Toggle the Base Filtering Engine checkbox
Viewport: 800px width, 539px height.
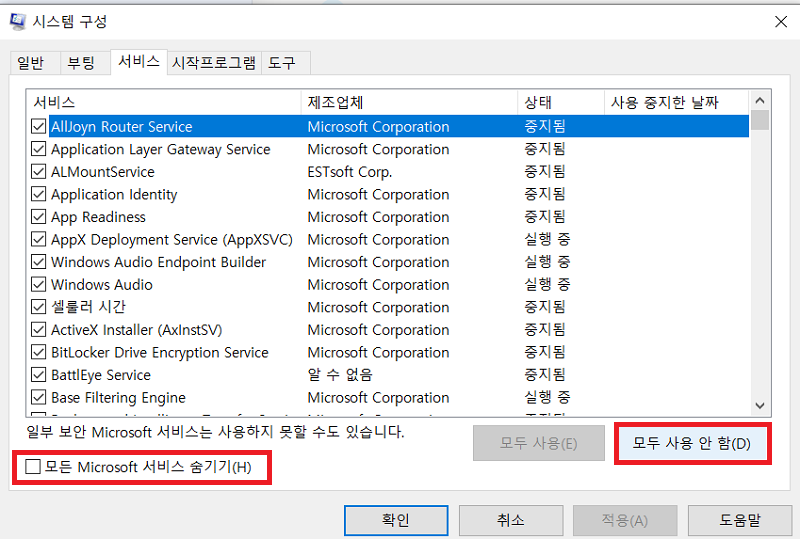tap(38, 397)
